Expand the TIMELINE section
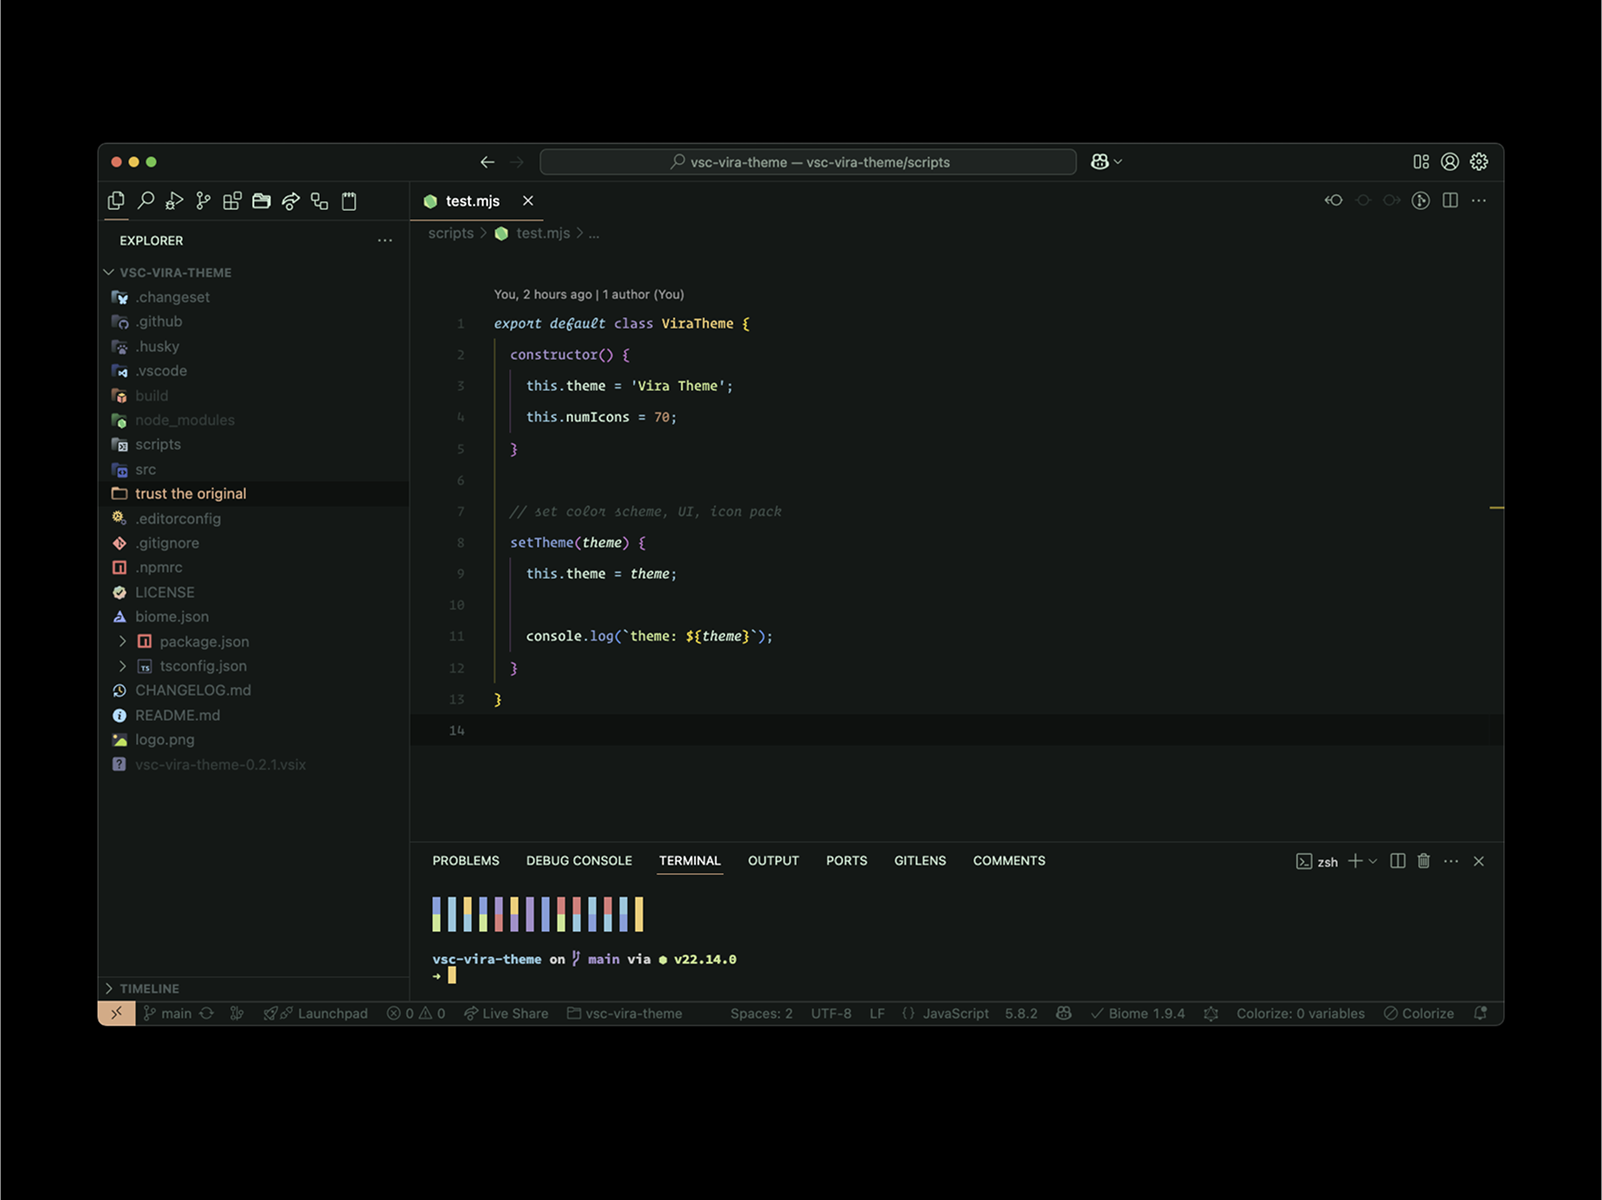 coord(109,988)
